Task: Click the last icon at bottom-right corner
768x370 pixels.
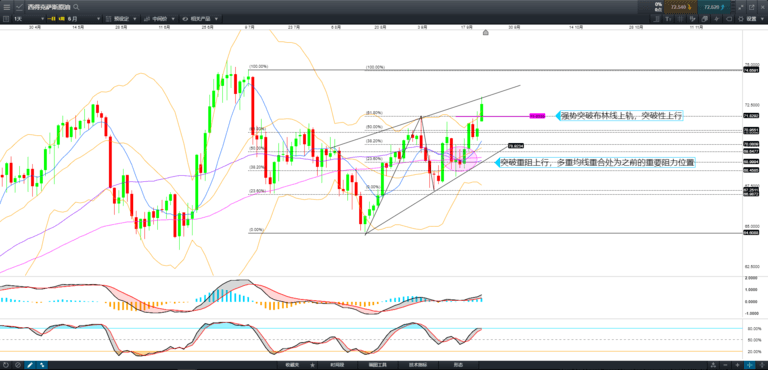Action: [762, 365]
